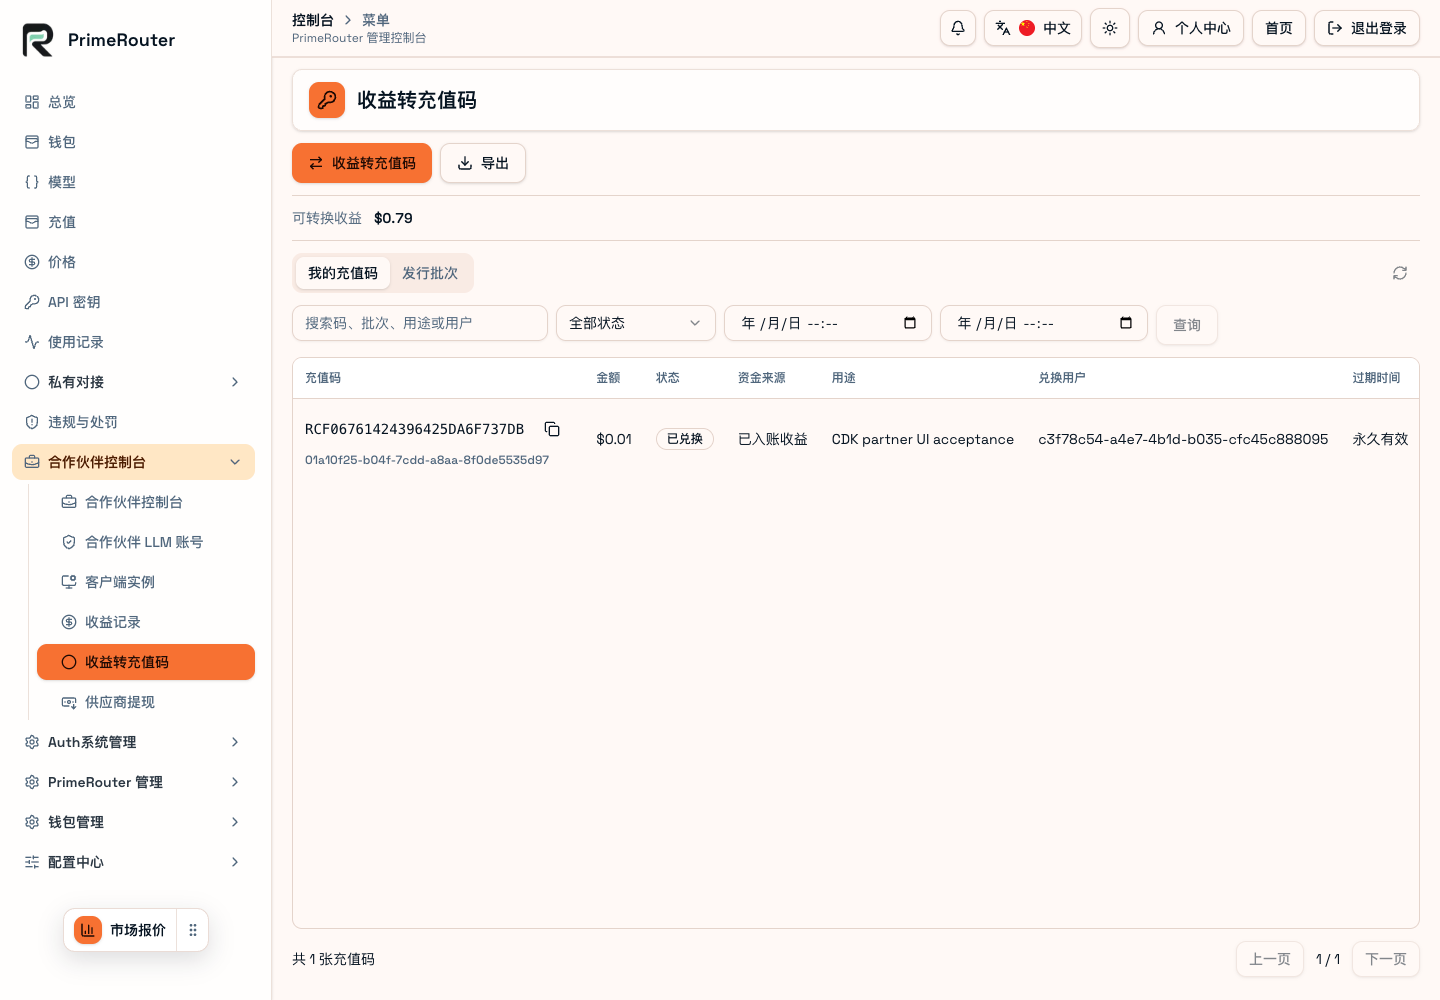
Task: Copy the recharge code RCF06761424396425DA6F737DB
Action: 552,429
